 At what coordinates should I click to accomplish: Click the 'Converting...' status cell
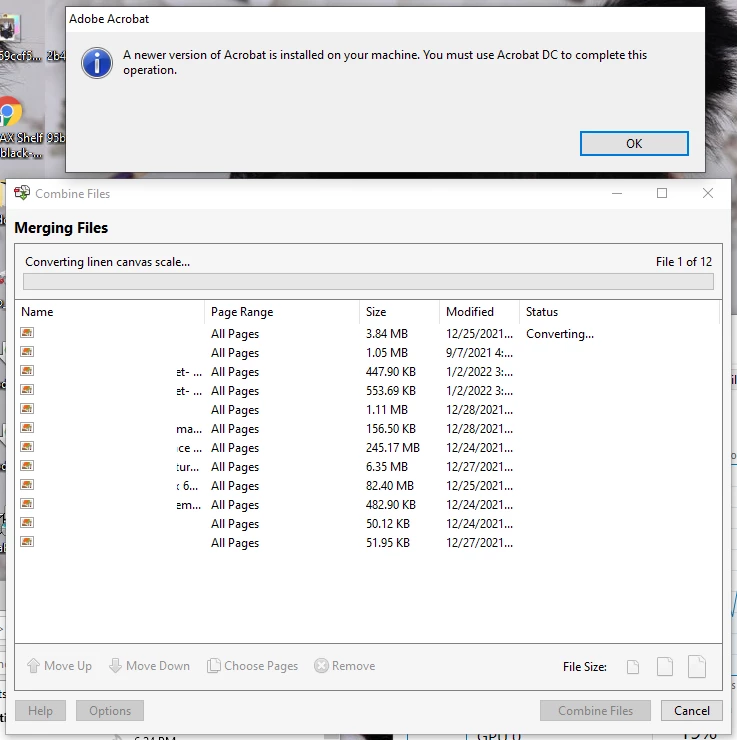click(x=560, y=334)
